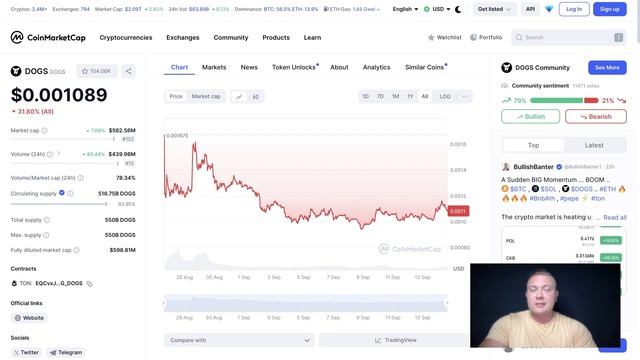Add DOGS to watchlist star button
Screen dimensions: 640x360
[x=96, y=71]
